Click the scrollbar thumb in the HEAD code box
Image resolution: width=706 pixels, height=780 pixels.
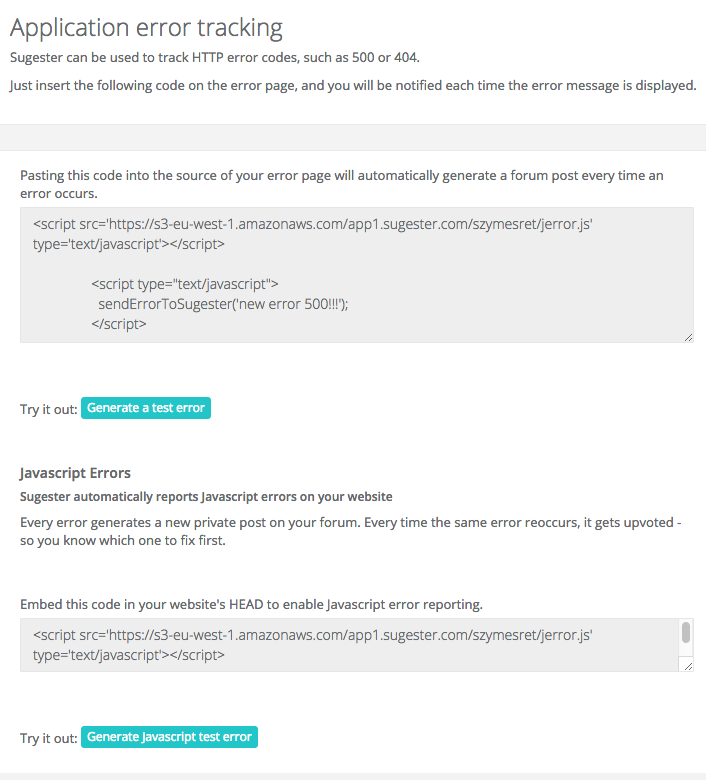click(686, 633)
